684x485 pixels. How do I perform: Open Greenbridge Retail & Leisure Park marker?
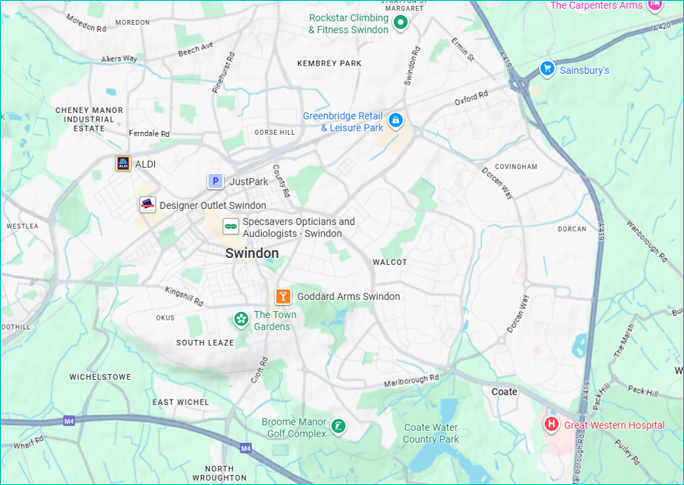point(396,120)
